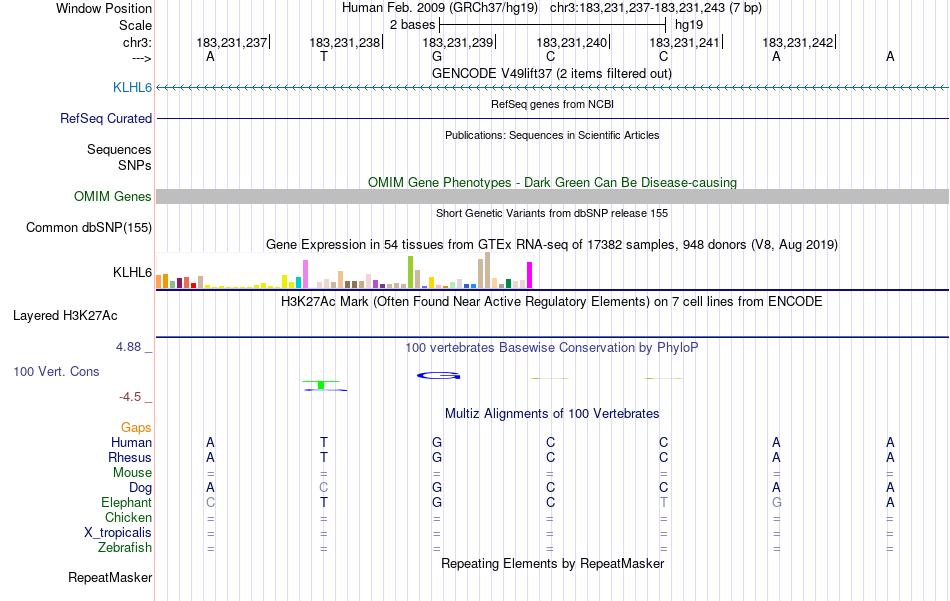Open the Layered H3K27Ac track label

[65, 315]
